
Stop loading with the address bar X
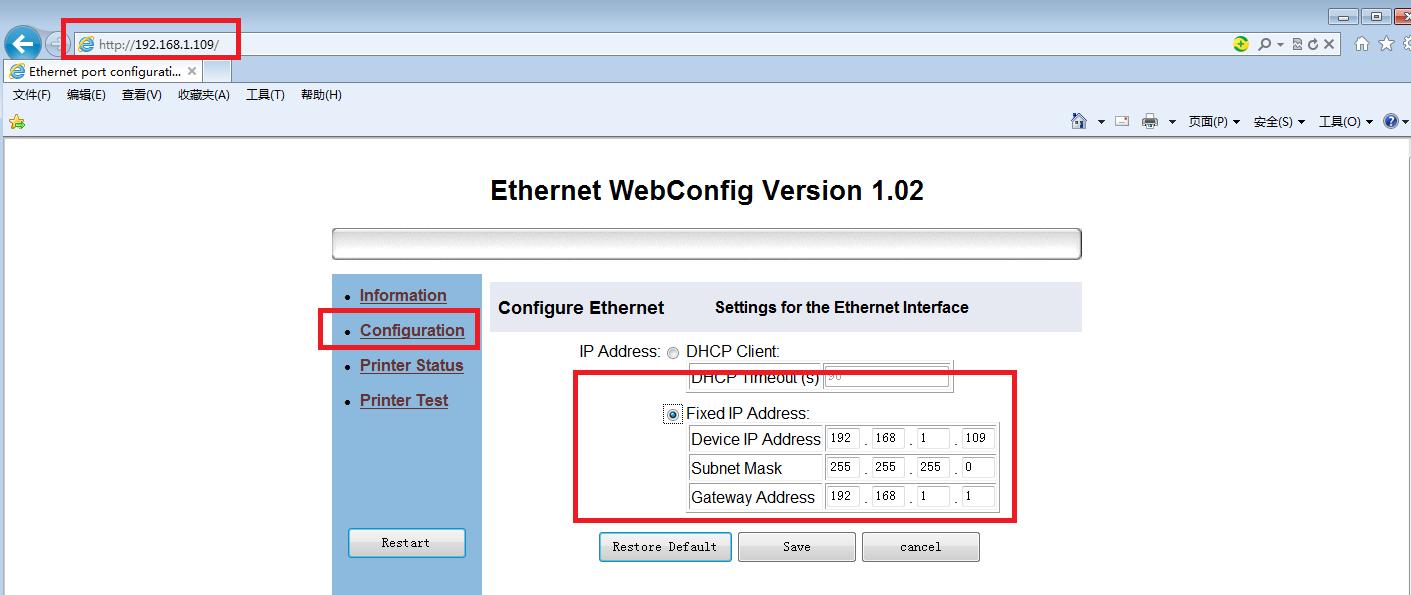(x=1329, y=44)
